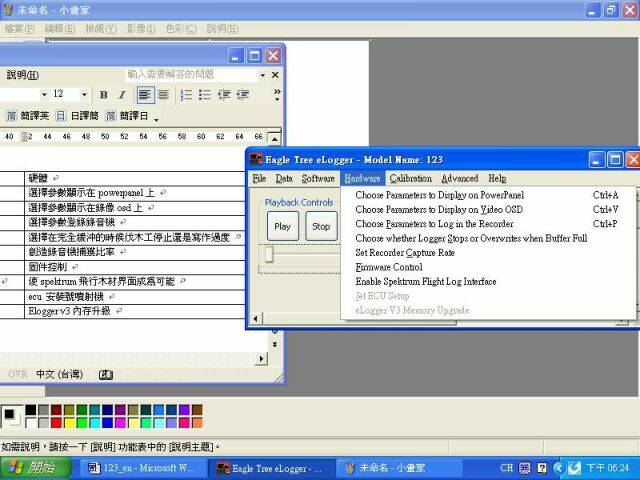Click the system clock showing 下午 06:24
The height and width of the screenshot is (480, 640).
pos(608,468)
